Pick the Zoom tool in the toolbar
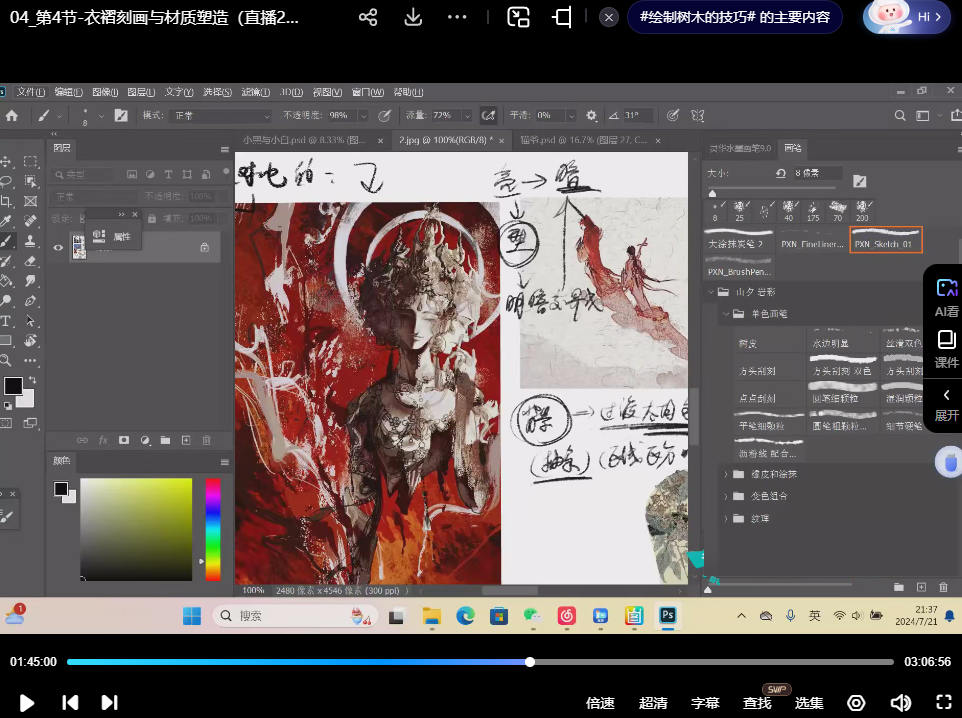The height and width of the screenshot is (718, 962). click(6, 360)
